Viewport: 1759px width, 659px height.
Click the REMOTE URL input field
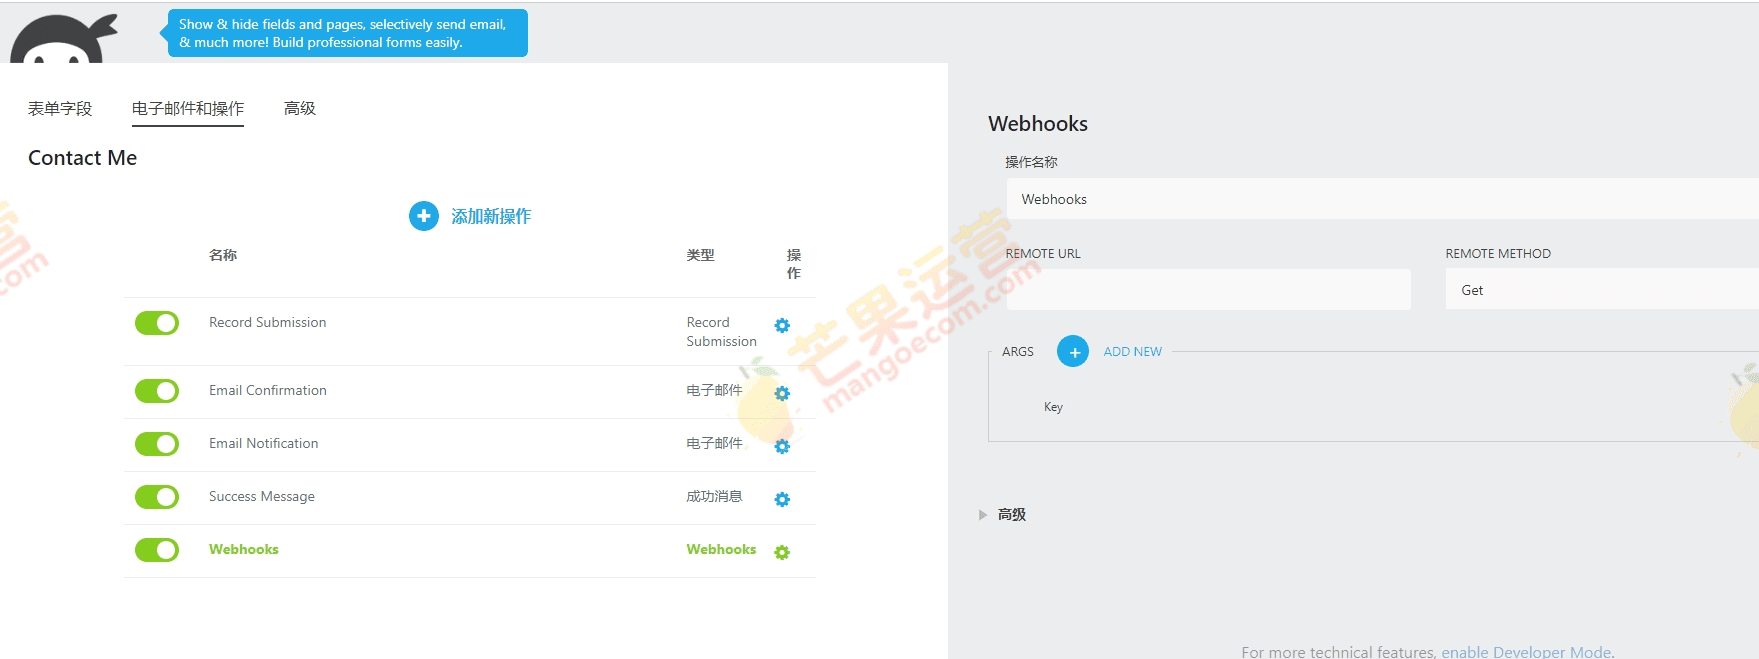click(1208, 290)
